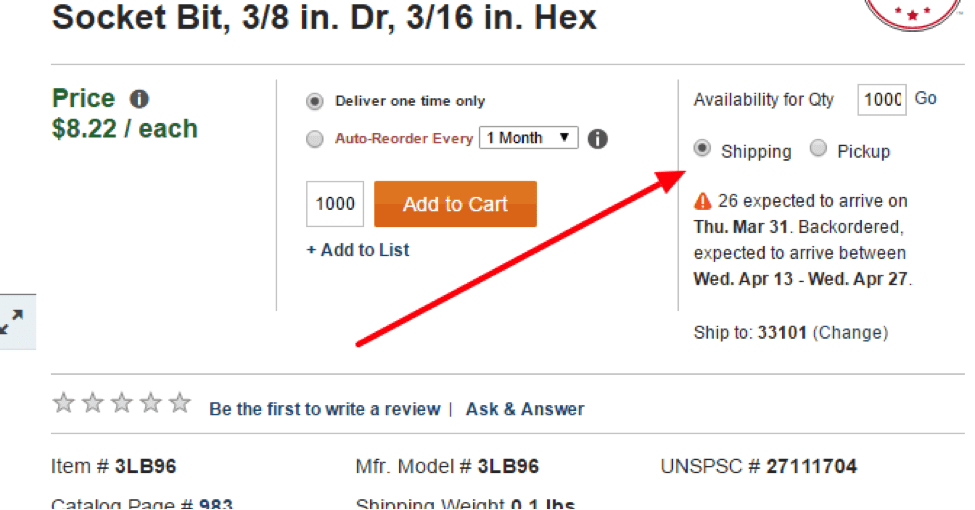
Task: Click the Add to Cart button
Action: [x=455, y=204]
